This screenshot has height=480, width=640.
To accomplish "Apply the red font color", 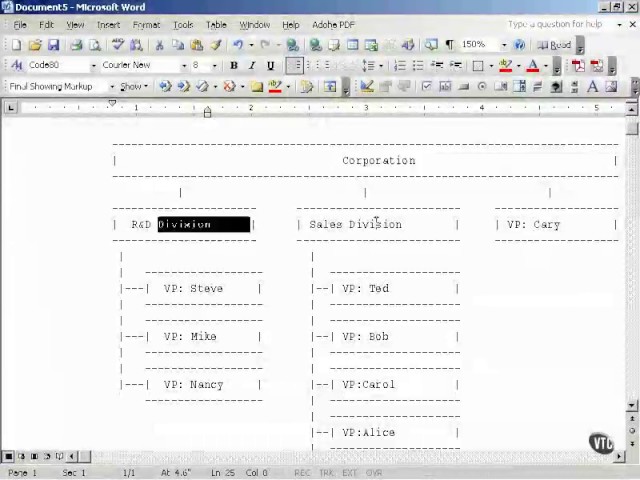I will [x=533, y=66].
